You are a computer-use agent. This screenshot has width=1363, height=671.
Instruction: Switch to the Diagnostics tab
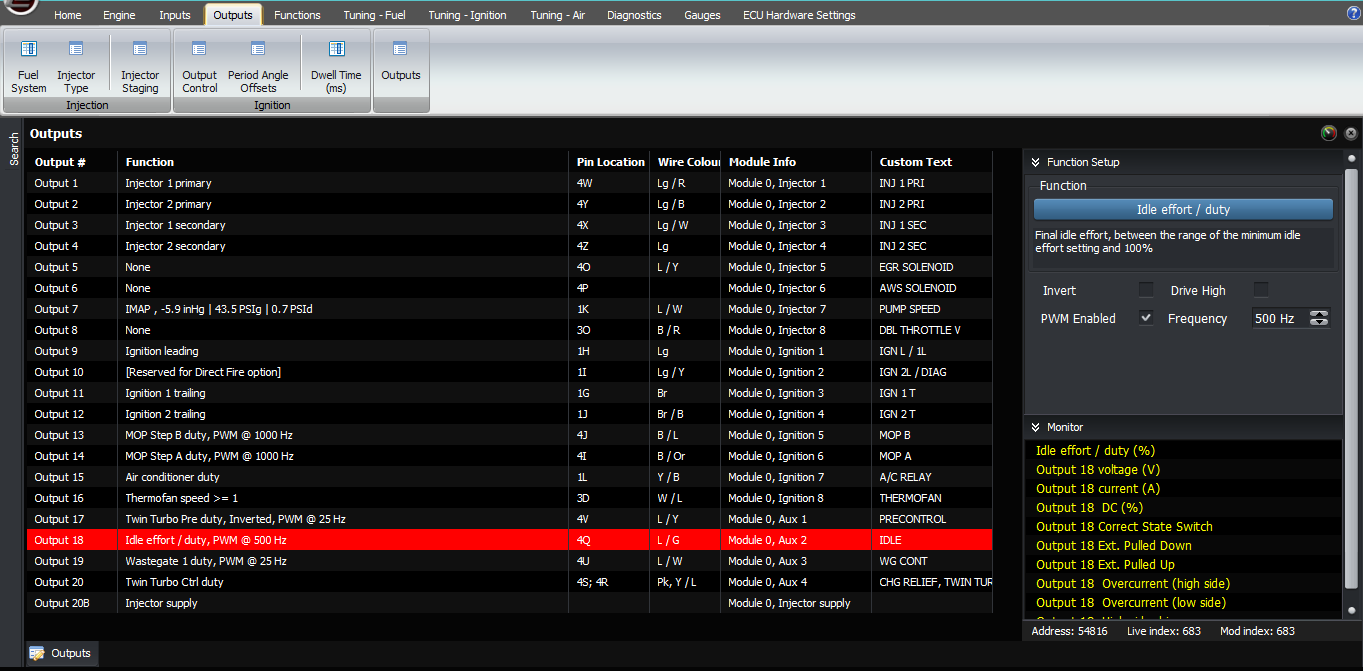[634, 15]
